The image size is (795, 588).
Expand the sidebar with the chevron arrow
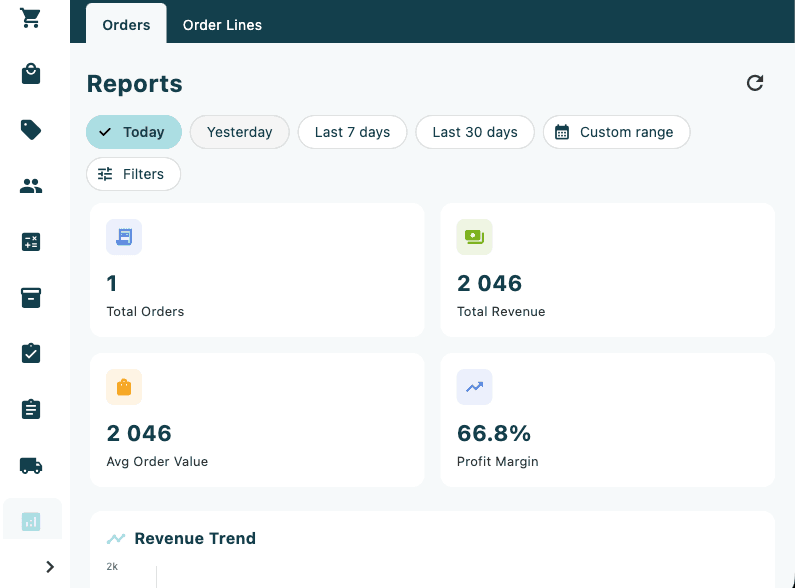(x=50, y=567)
